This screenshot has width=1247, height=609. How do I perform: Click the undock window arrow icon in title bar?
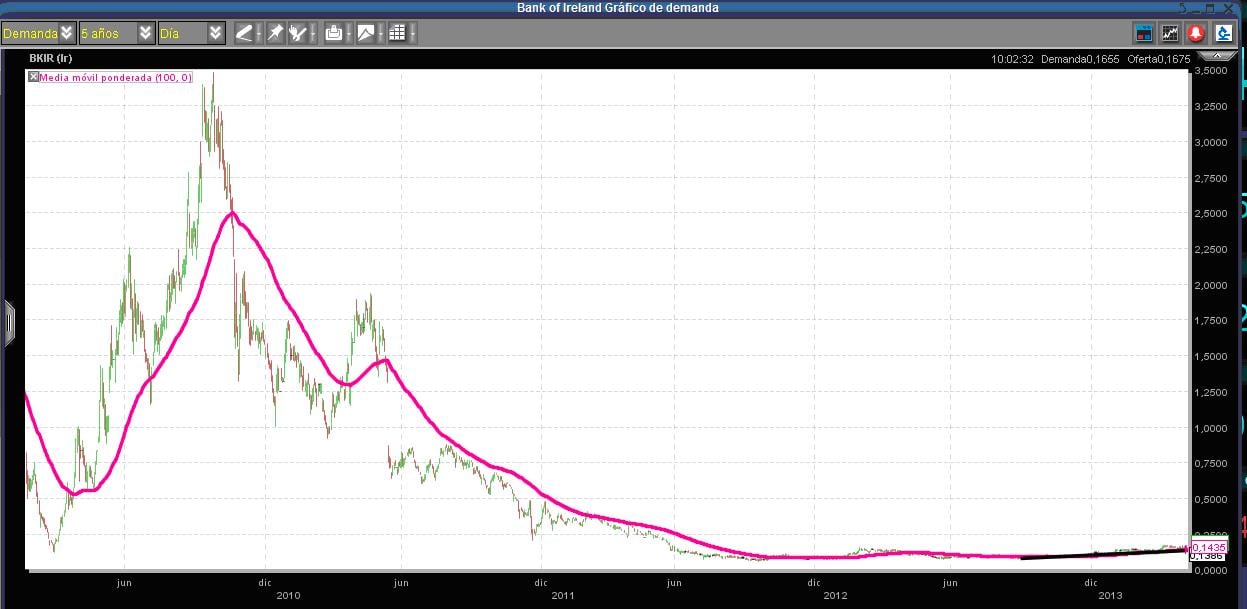click(x=1184, y=8)
